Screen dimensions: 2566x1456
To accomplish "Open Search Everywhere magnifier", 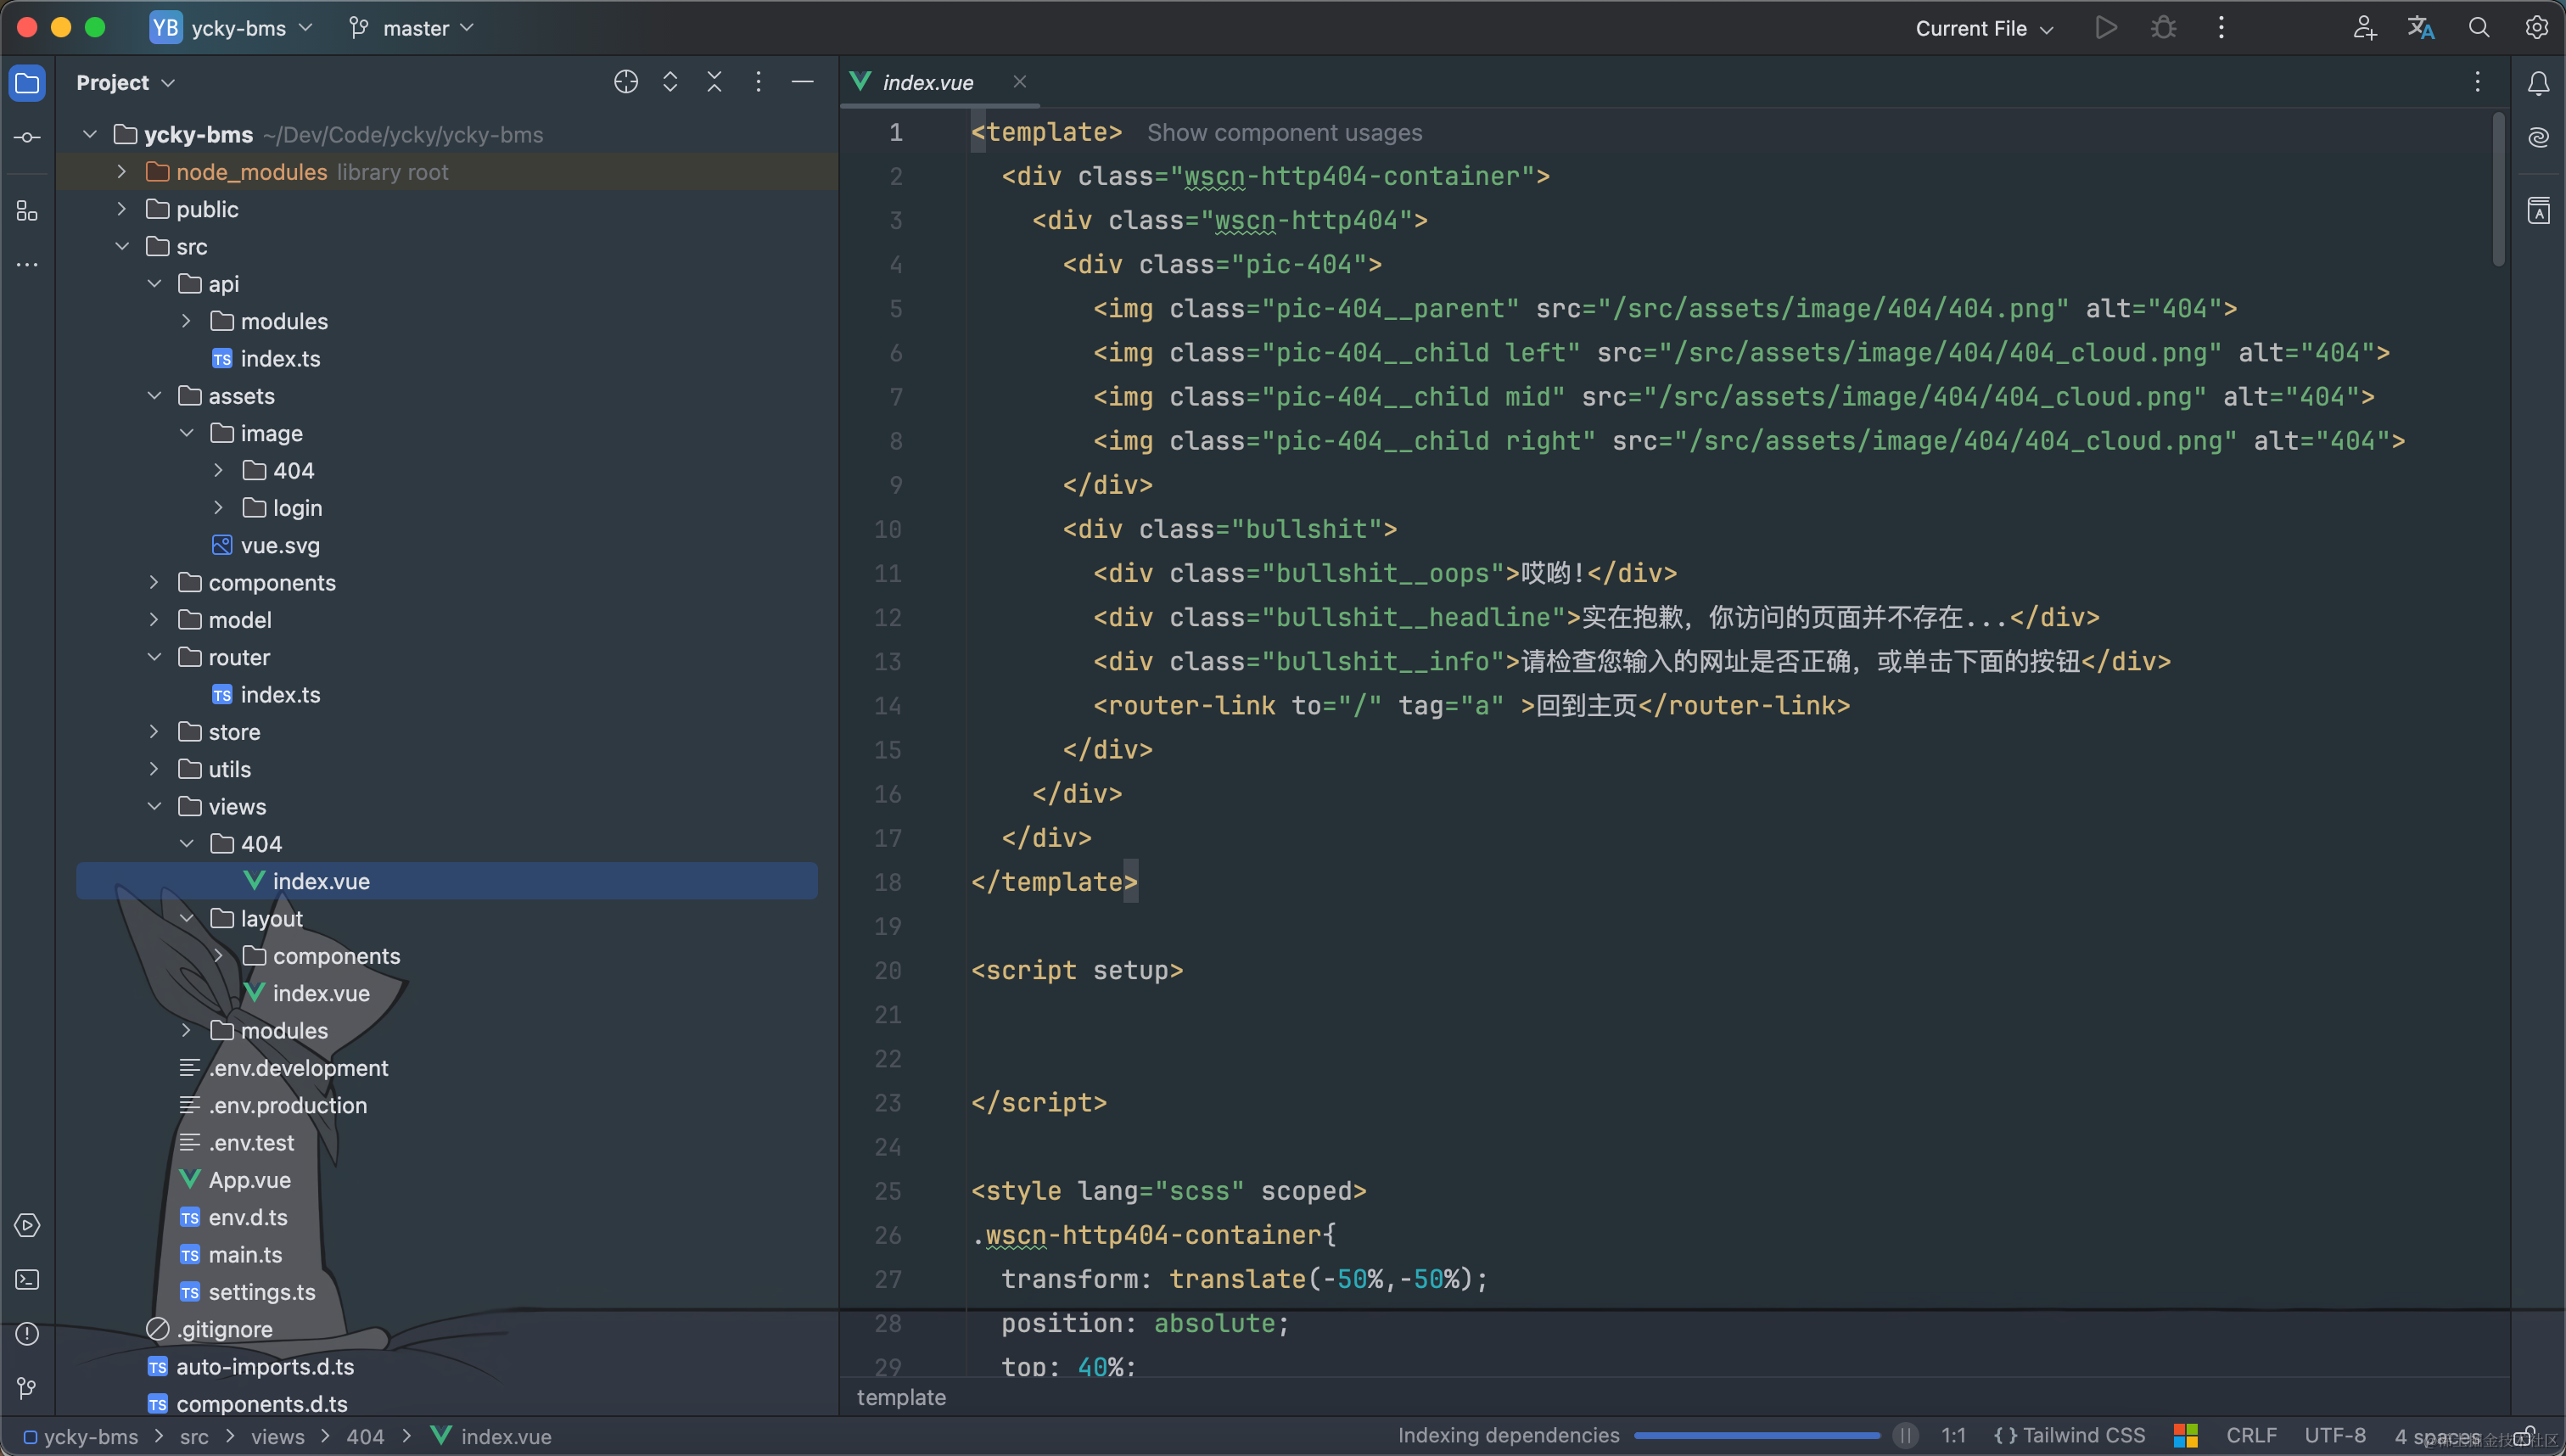I will 2478,28.
